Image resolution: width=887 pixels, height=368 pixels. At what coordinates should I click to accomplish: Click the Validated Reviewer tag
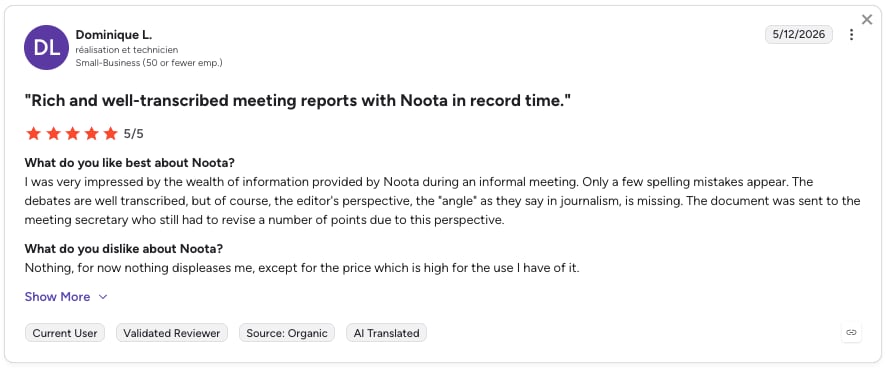172,333
